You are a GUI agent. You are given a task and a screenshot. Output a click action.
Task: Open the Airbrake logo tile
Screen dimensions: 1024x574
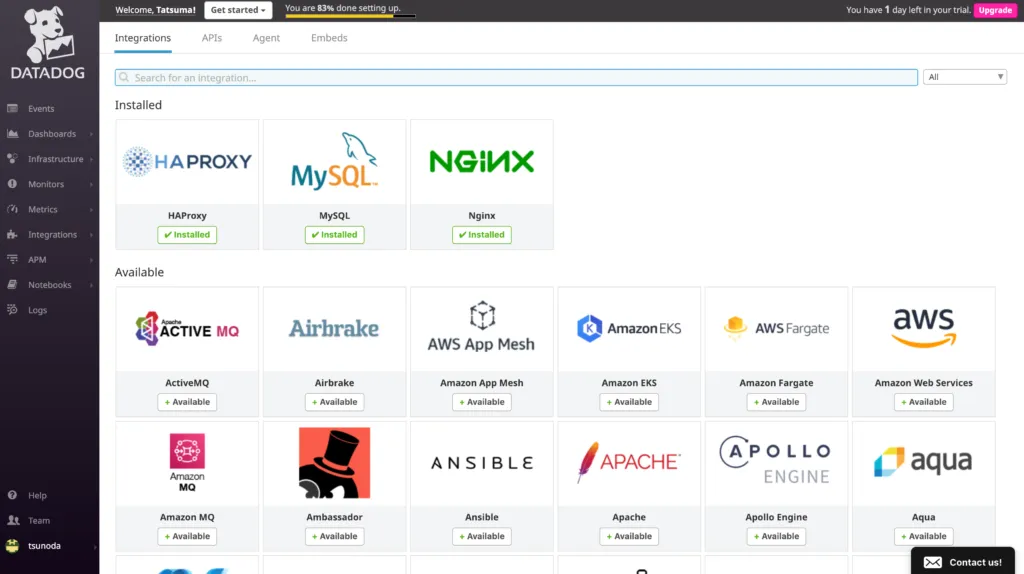click(x=334, y=328)
